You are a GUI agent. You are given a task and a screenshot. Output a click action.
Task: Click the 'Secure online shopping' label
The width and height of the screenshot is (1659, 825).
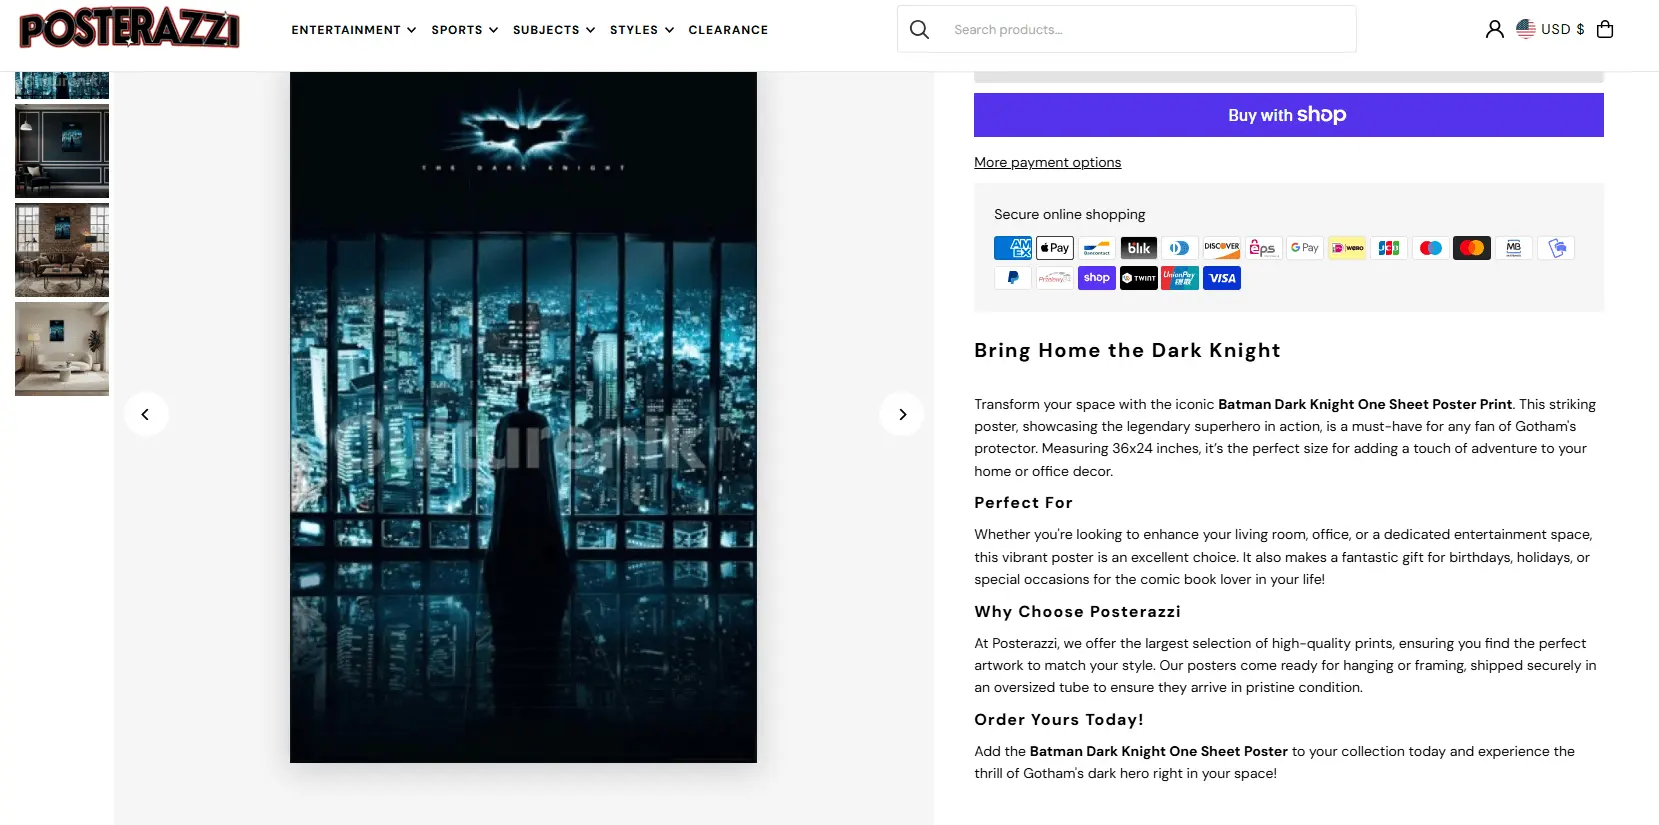click(x=1070, y=214)
